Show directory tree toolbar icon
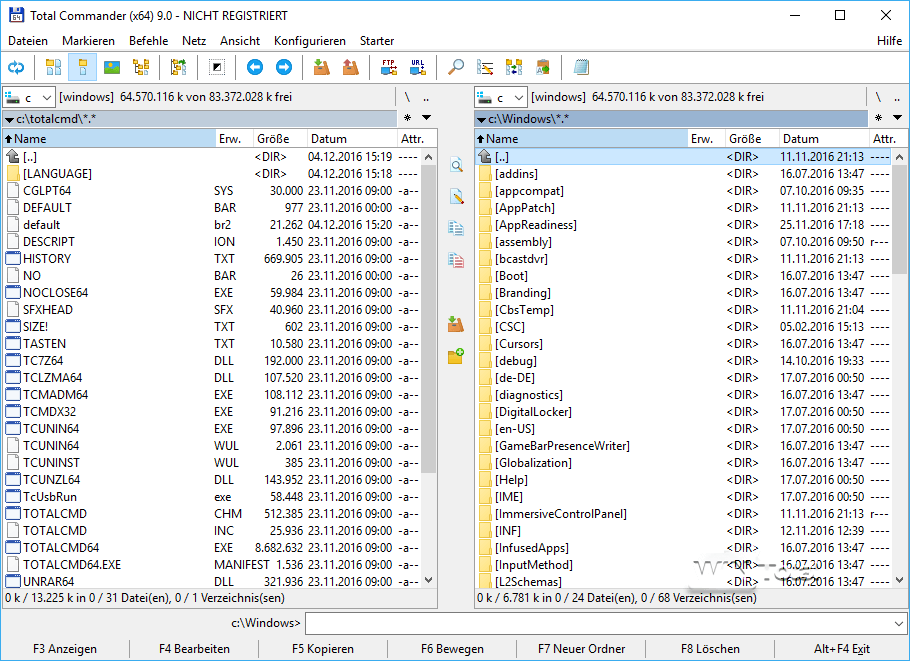This screenshot has width=910, height=661. coord(140,67)
